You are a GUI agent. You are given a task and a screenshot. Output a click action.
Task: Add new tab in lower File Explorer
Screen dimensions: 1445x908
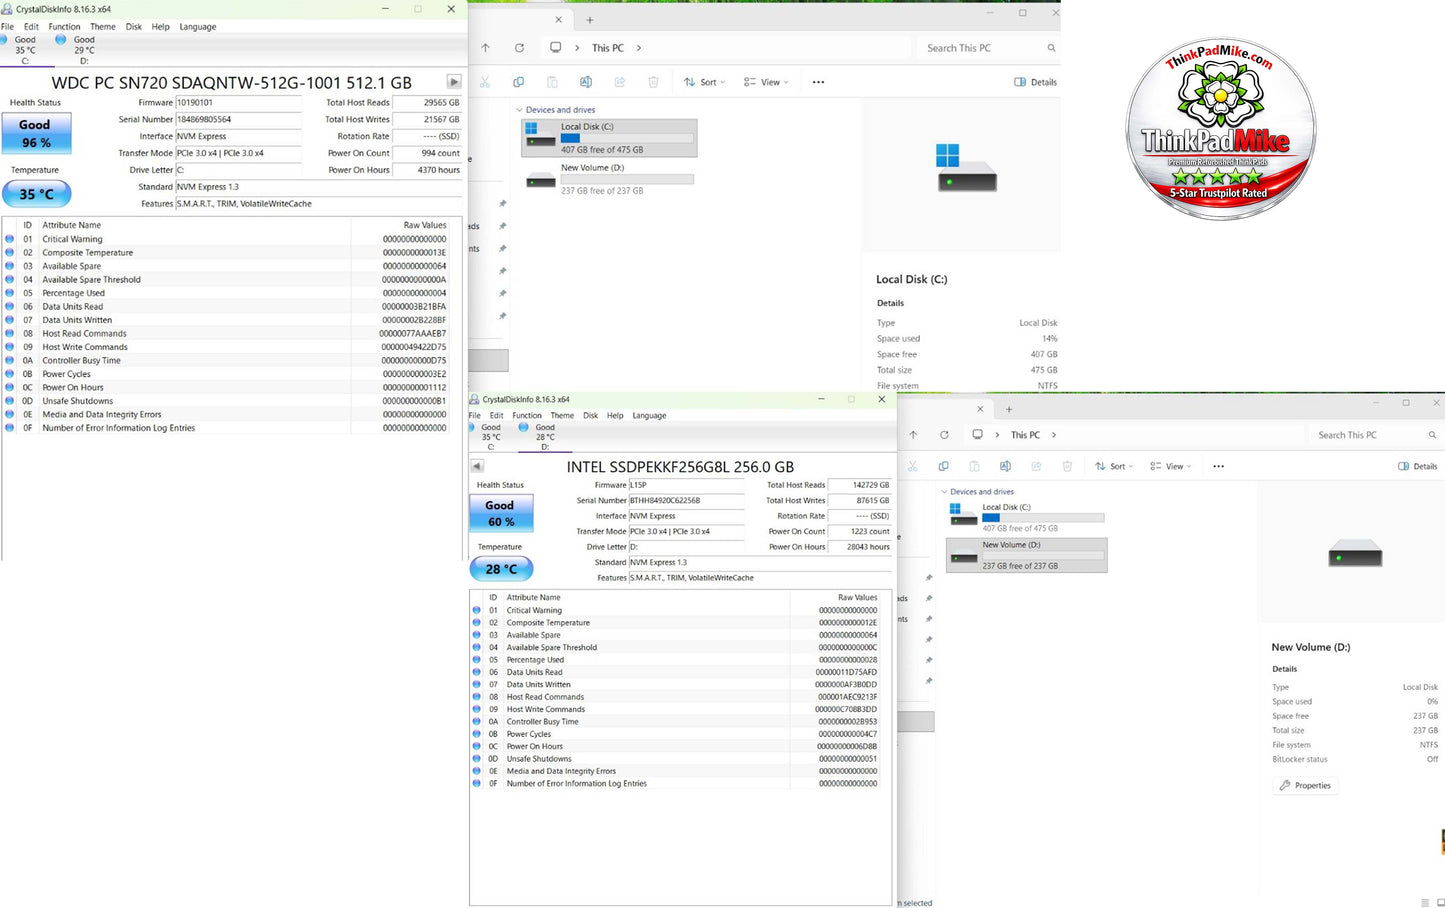[x=1009, y=409]
